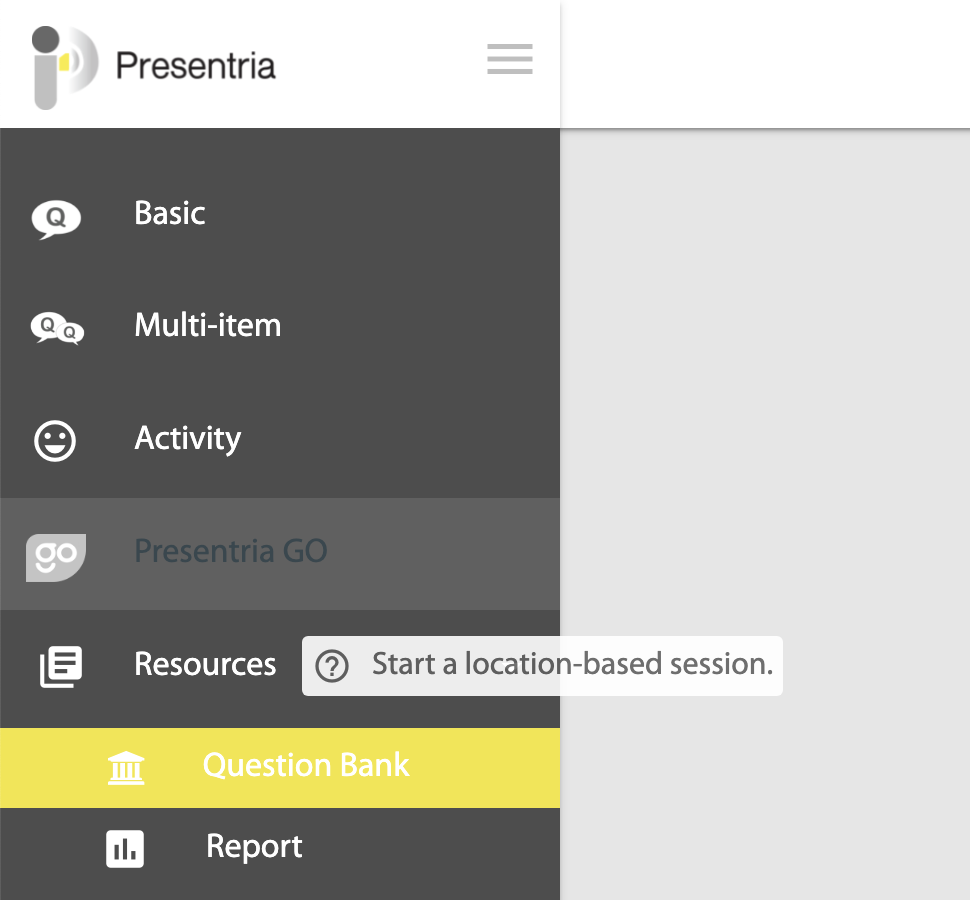Open the Basic menu item
Screen dimensions: 970x900
pyautogui.click(x=280, y=215)
